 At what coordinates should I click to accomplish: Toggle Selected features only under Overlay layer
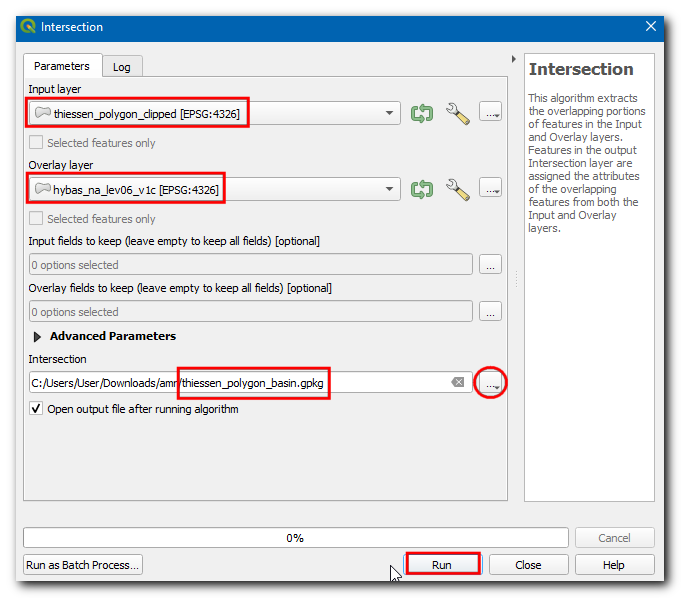coord(37,219)
